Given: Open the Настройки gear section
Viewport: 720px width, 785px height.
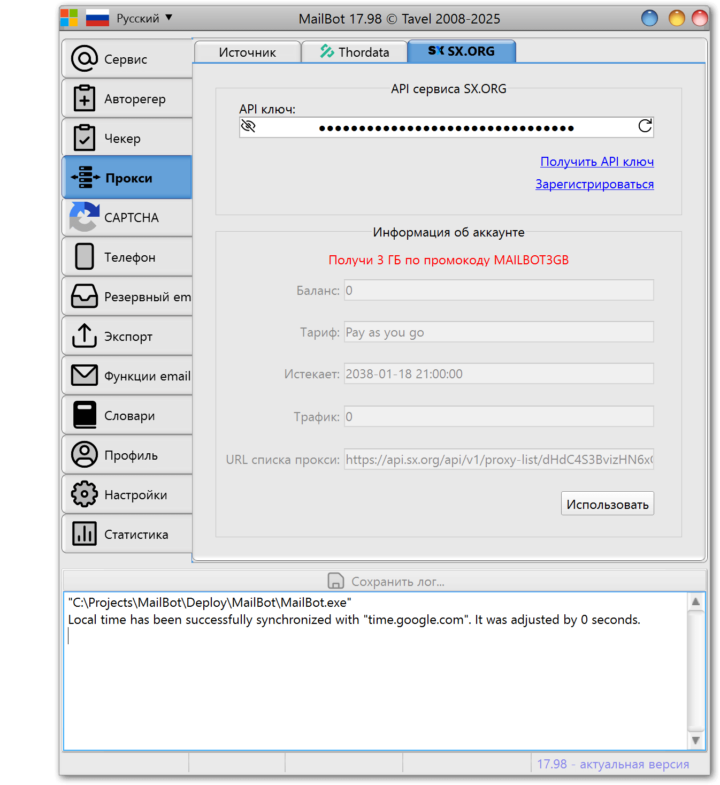Looking at the screenshot, I should pyautogui.click(x=126, y=494).
